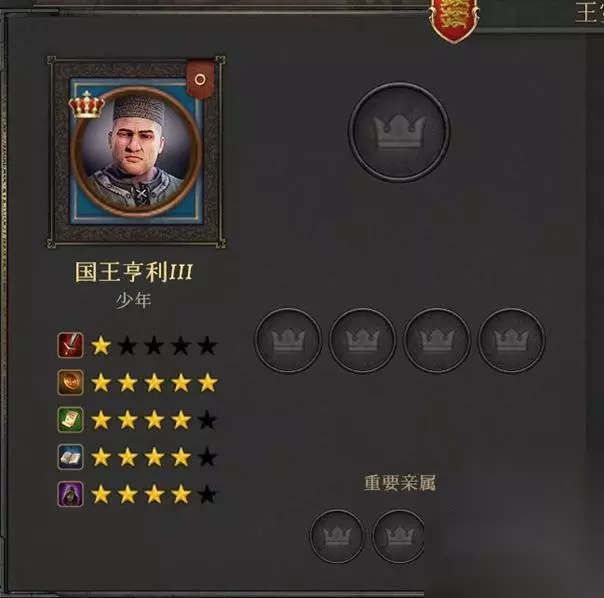Click the single gold star beside the sword icon

(101, 345)
